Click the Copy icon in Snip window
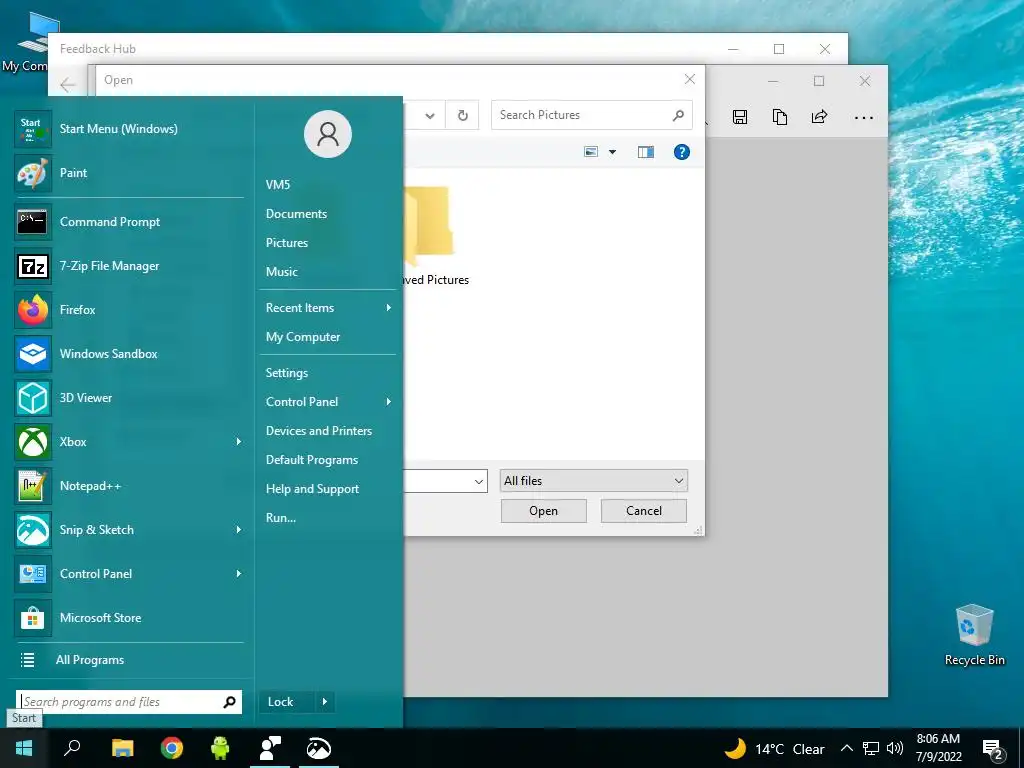 780,117
